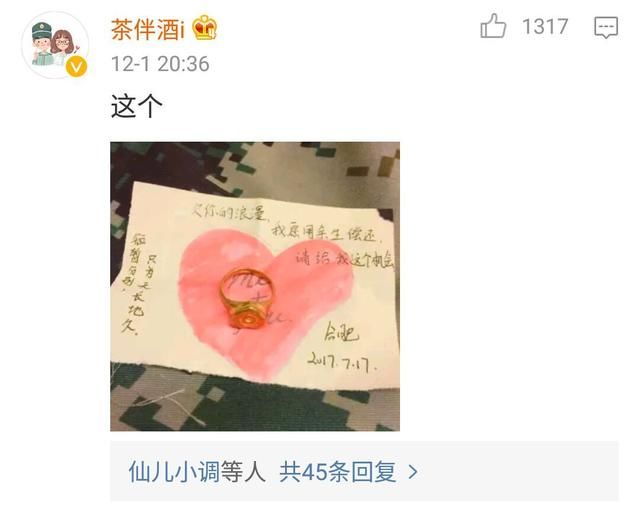Tap the gray reply summary bar
Viewport: 640px width, 515px height.
point(364,471)
